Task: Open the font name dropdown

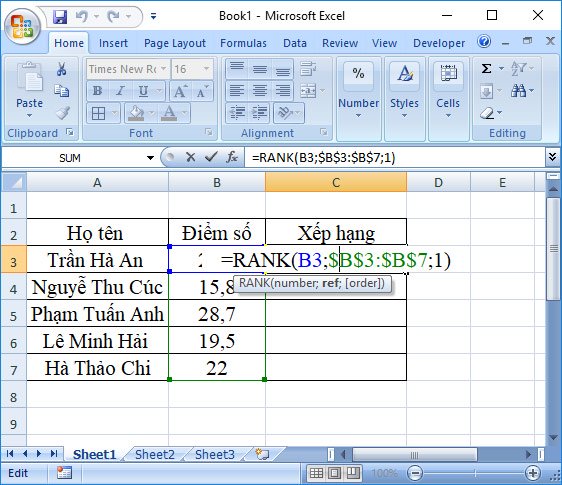Action: tap(163, 68)
